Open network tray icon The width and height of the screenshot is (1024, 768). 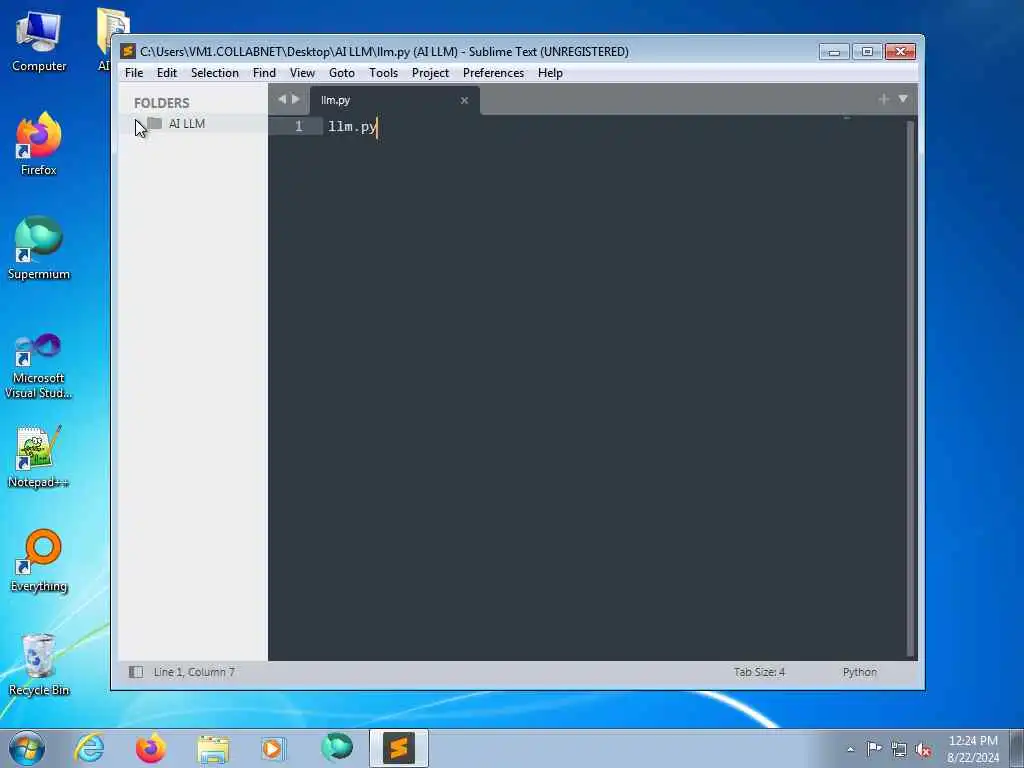pos(899,749)
